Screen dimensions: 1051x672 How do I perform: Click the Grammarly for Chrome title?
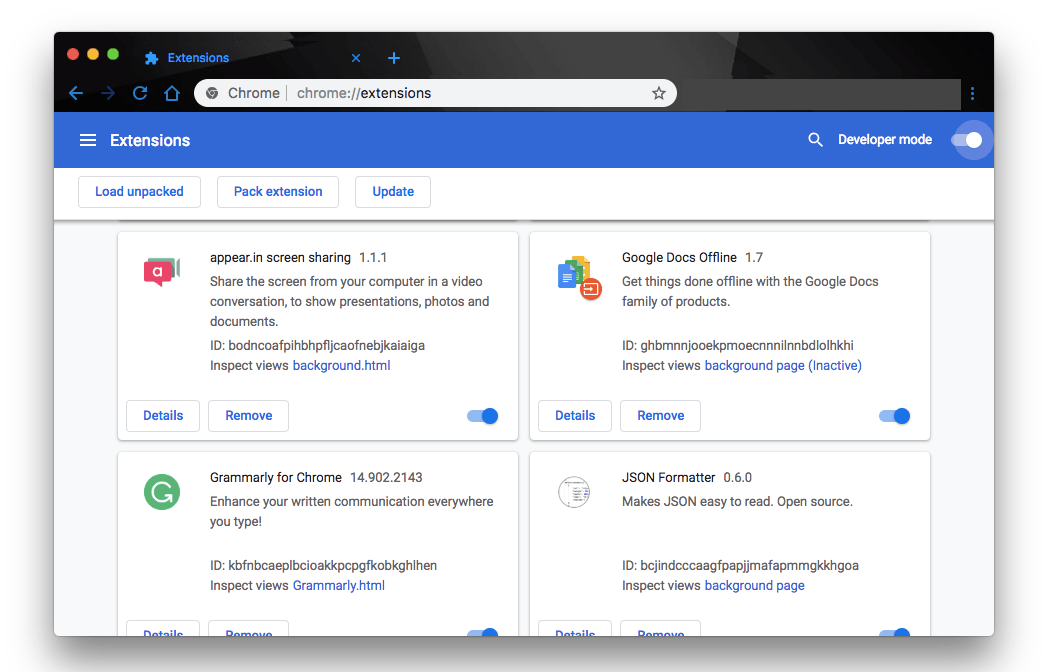(x=275, y=478)
